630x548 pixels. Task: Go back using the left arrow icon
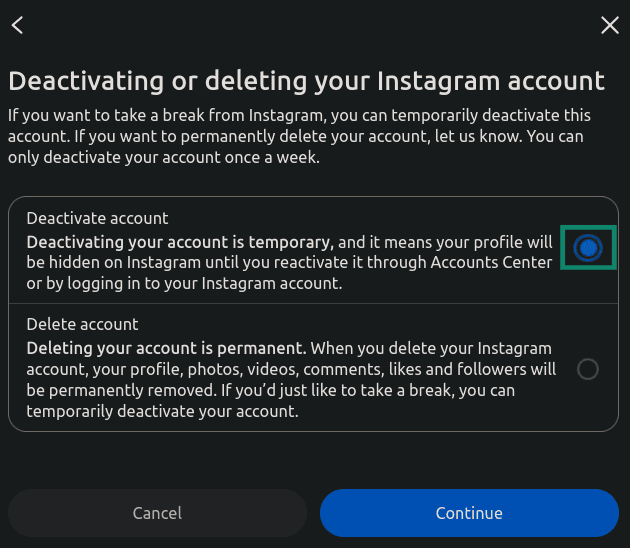tap(17, 25)
